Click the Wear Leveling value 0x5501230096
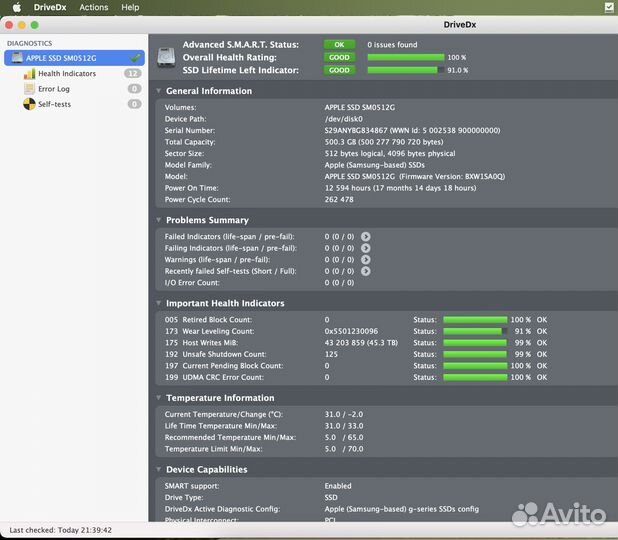Viewport: 618px width, 540px height. [351, 331]
